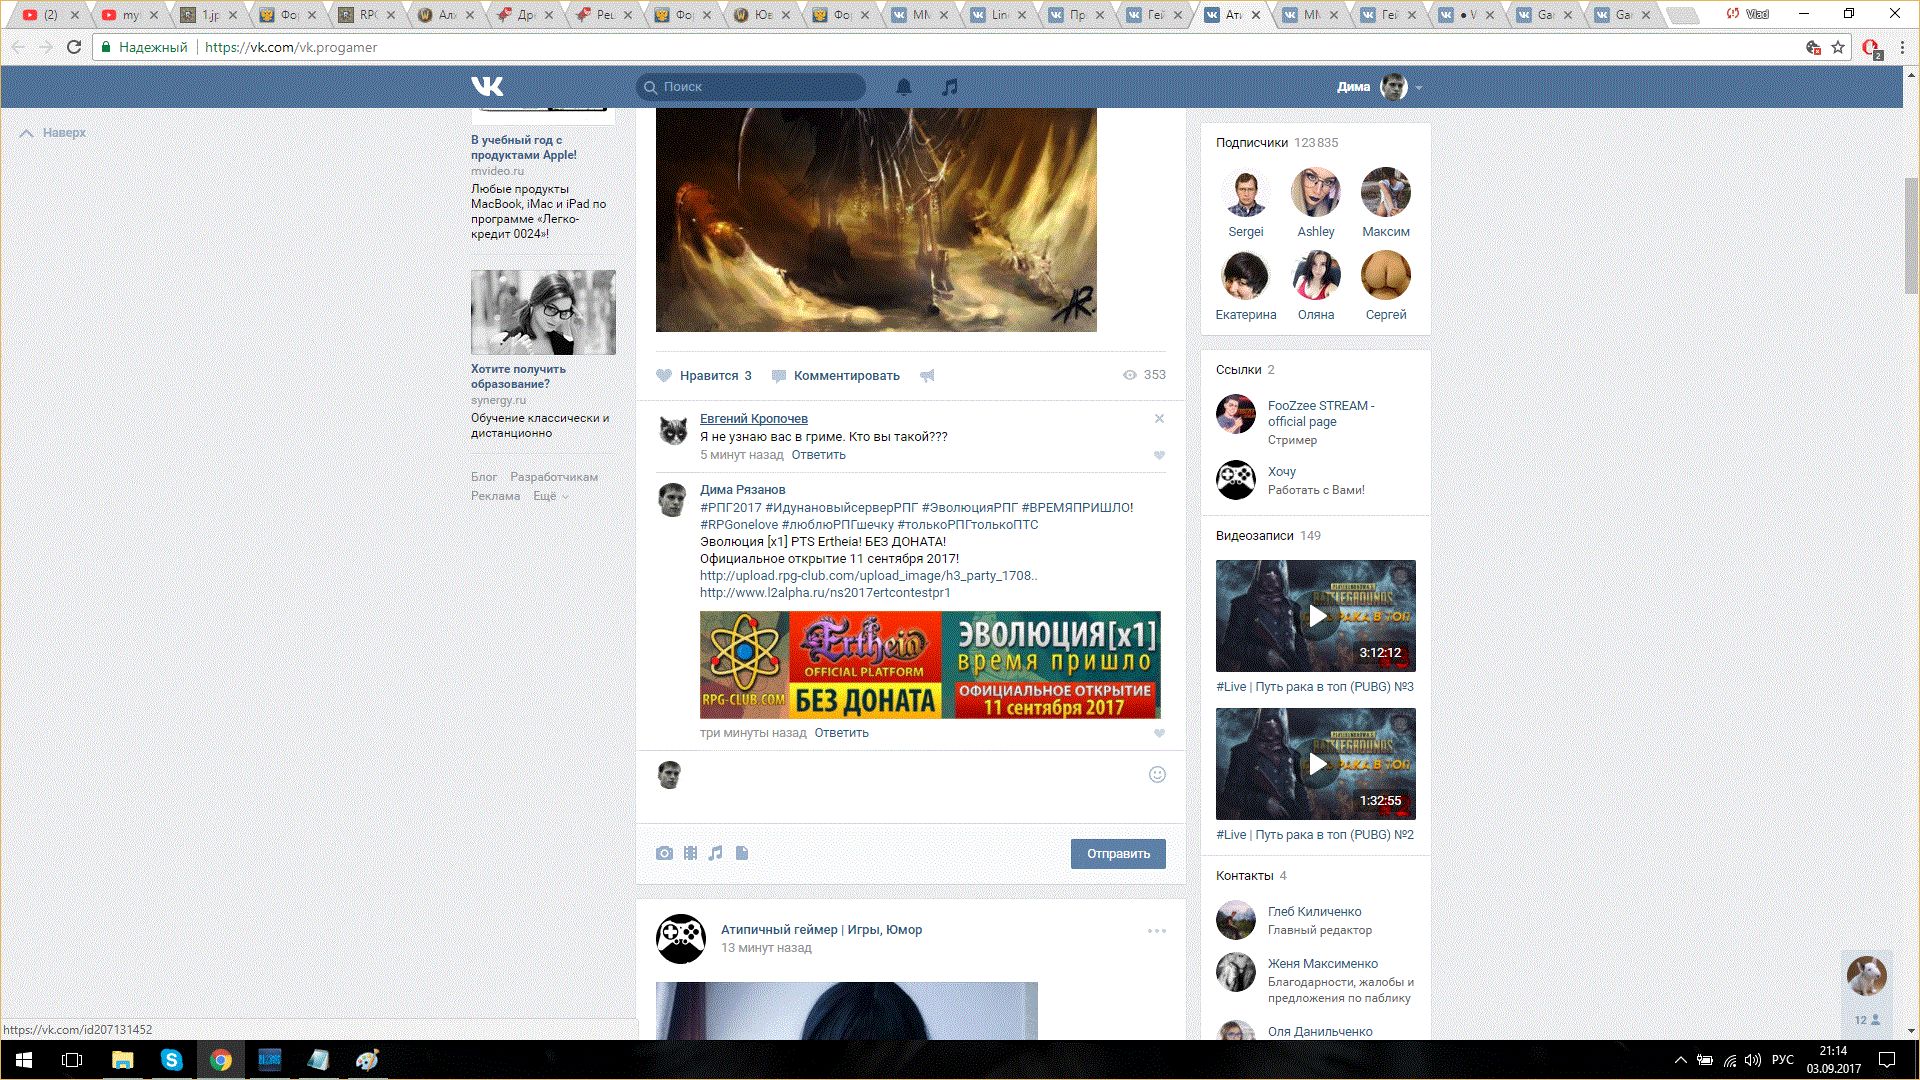
Task: Attach a photo with camera icon
Action: pyautogui.click(x=664, y=853)
